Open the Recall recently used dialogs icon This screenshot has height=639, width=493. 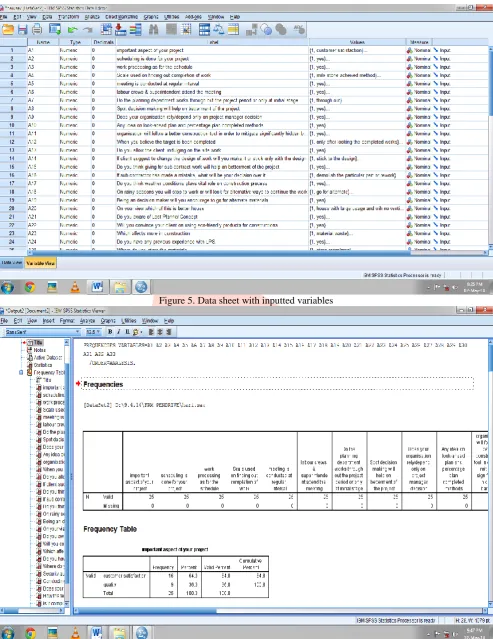click(55, 29)
